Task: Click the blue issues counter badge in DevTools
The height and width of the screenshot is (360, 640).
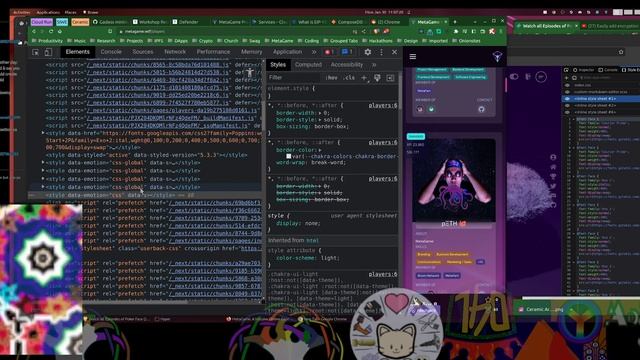Action: coord(347,52)
